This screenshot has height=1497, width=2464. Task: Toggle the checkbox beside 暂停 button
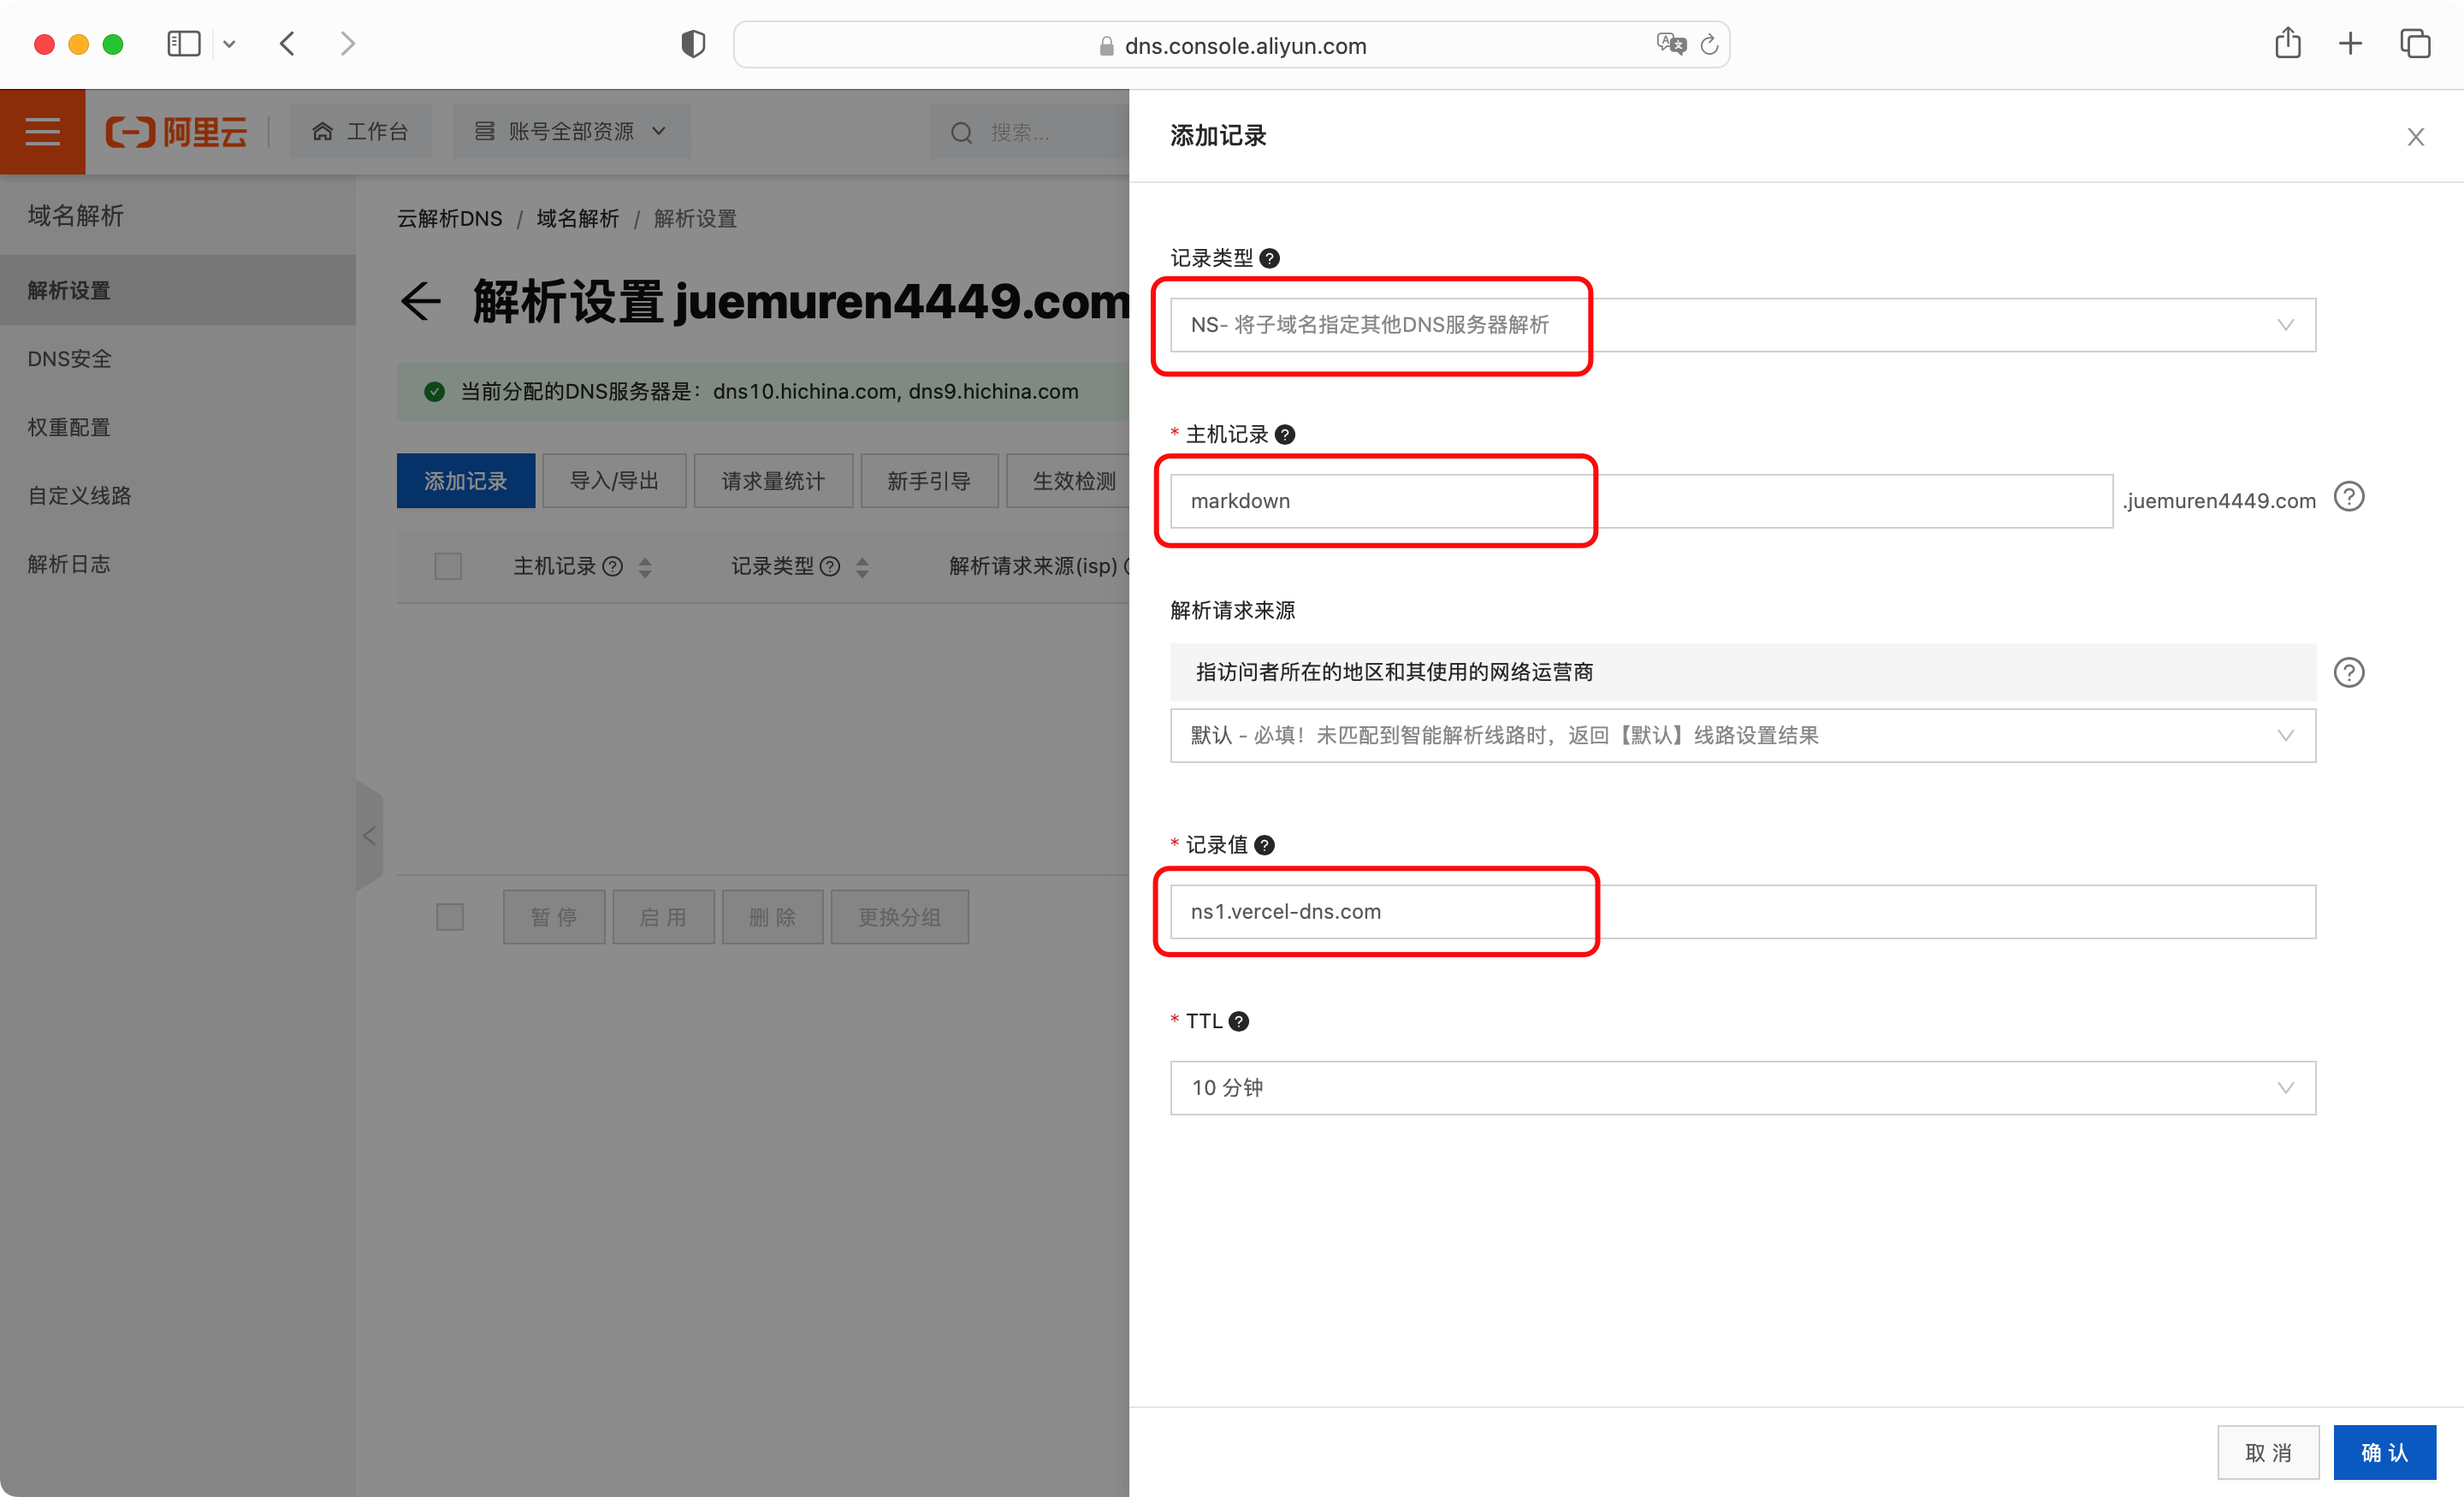tap(450, 916)
